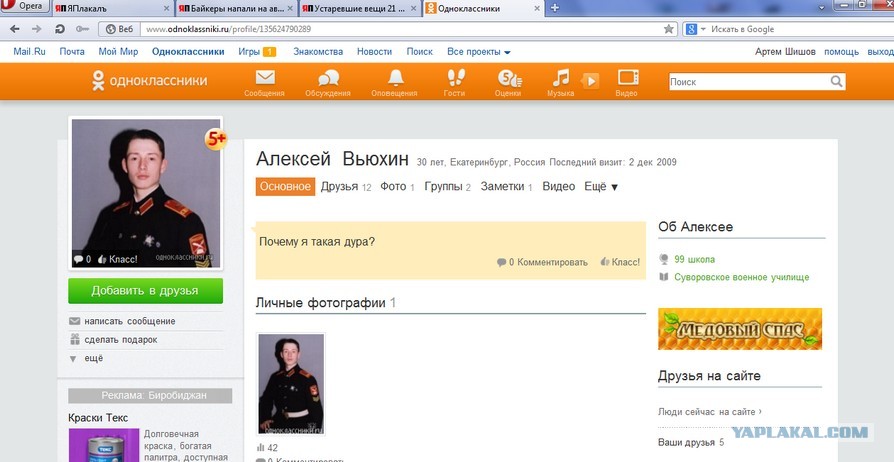Open the Сообщения envelope icon
The height and width of the screenshot is (462, 894).
pyautogui.click(x=265, y=78)
